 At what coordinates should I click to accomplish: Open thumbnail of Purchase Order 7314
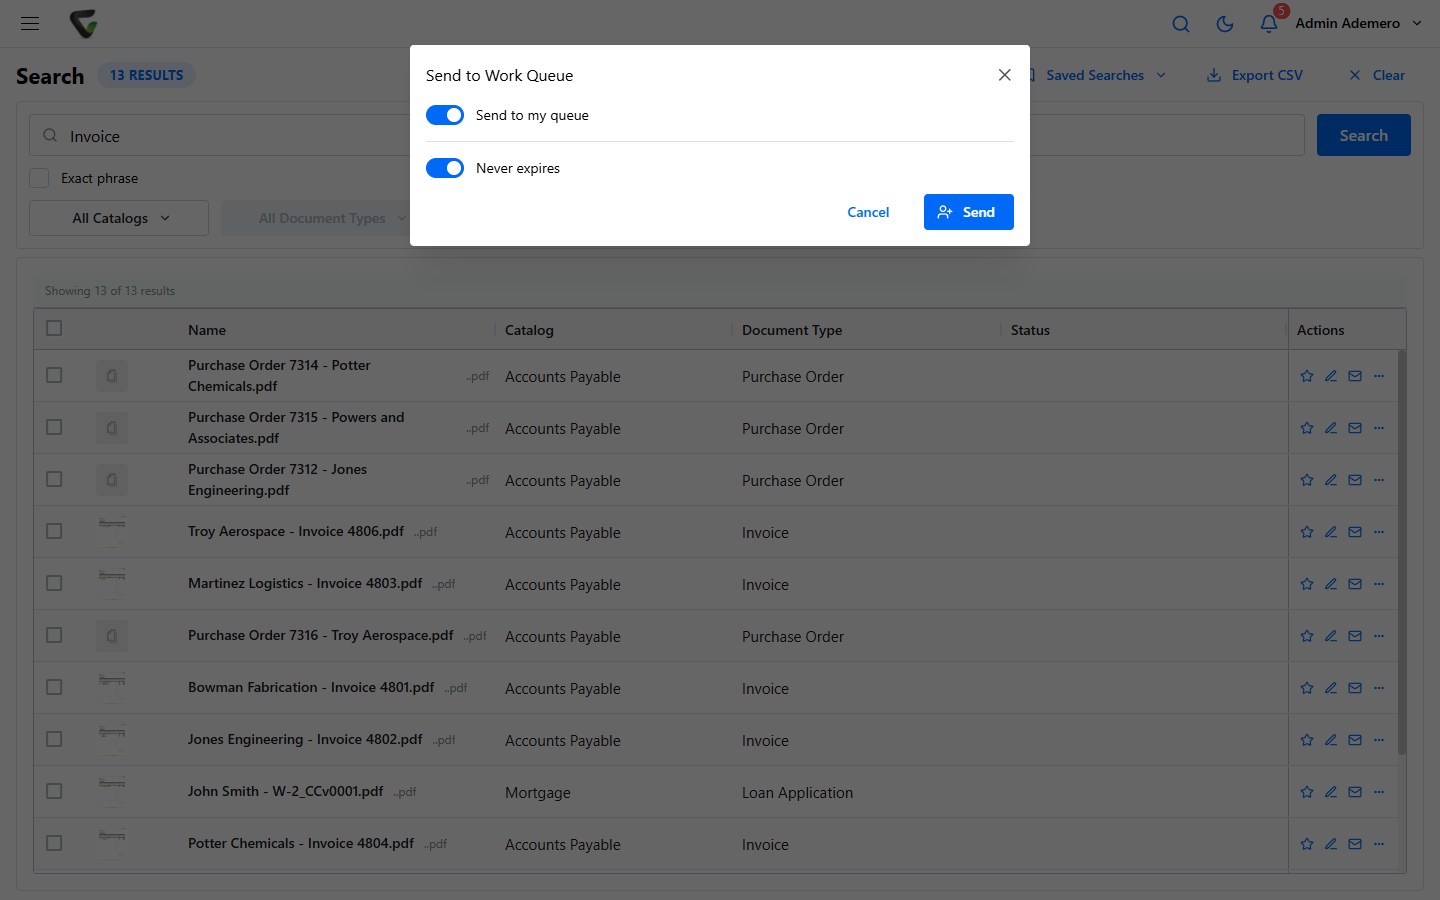coord(112,376)
